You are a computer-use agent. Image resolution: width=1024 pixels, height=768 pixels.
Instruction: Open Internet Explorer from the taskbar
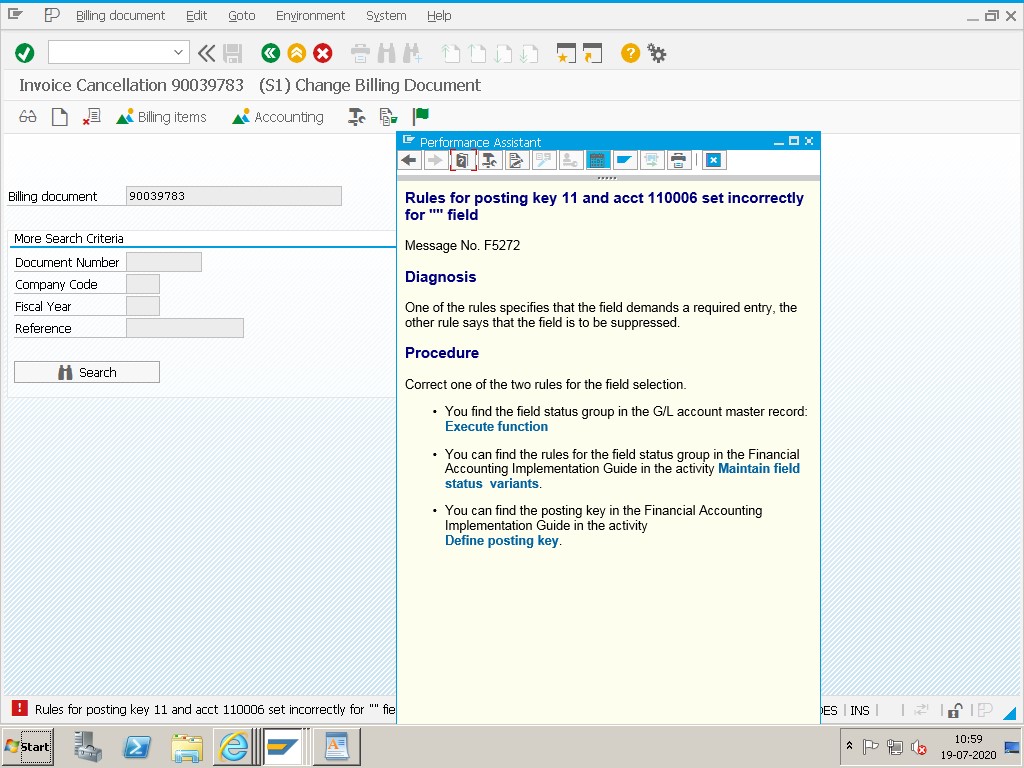point(234,747)
